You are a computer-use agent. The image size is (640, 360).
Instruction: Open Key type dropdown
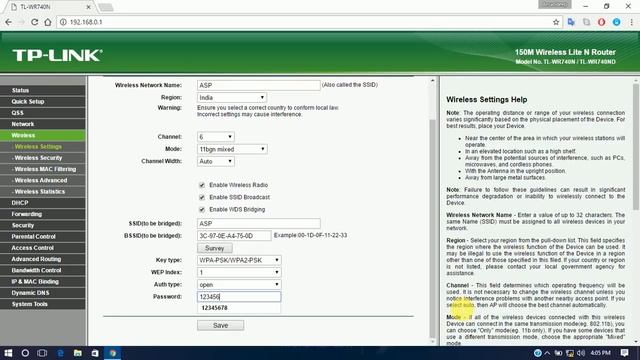click(x=239, y=260)
